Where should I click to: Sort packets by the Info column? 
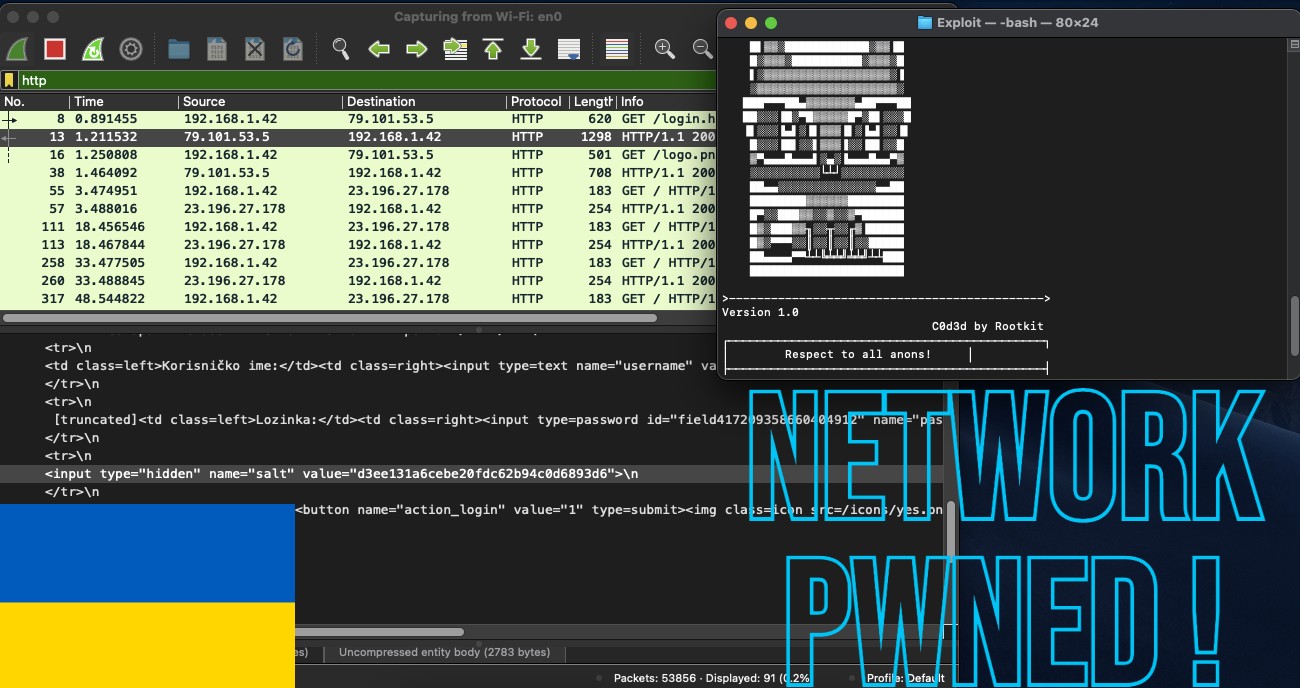666,101
